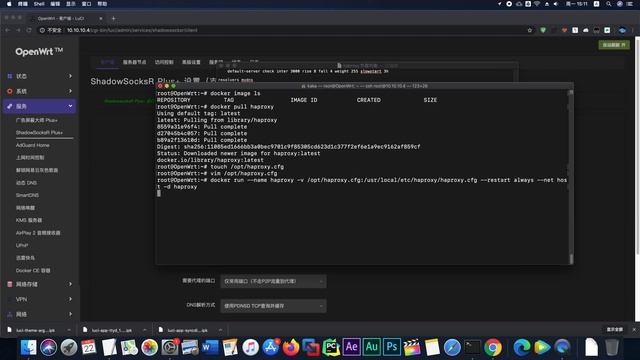640x360 pixels.
Task: Open SmartDNS in the sidebar
Action: [27, 195]
